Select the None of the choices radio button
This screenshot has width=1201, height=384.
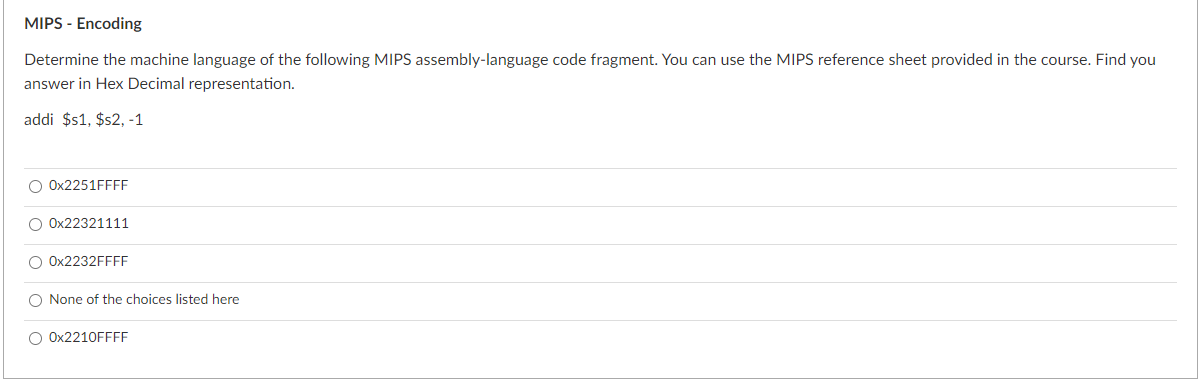(x=36, y=300)
